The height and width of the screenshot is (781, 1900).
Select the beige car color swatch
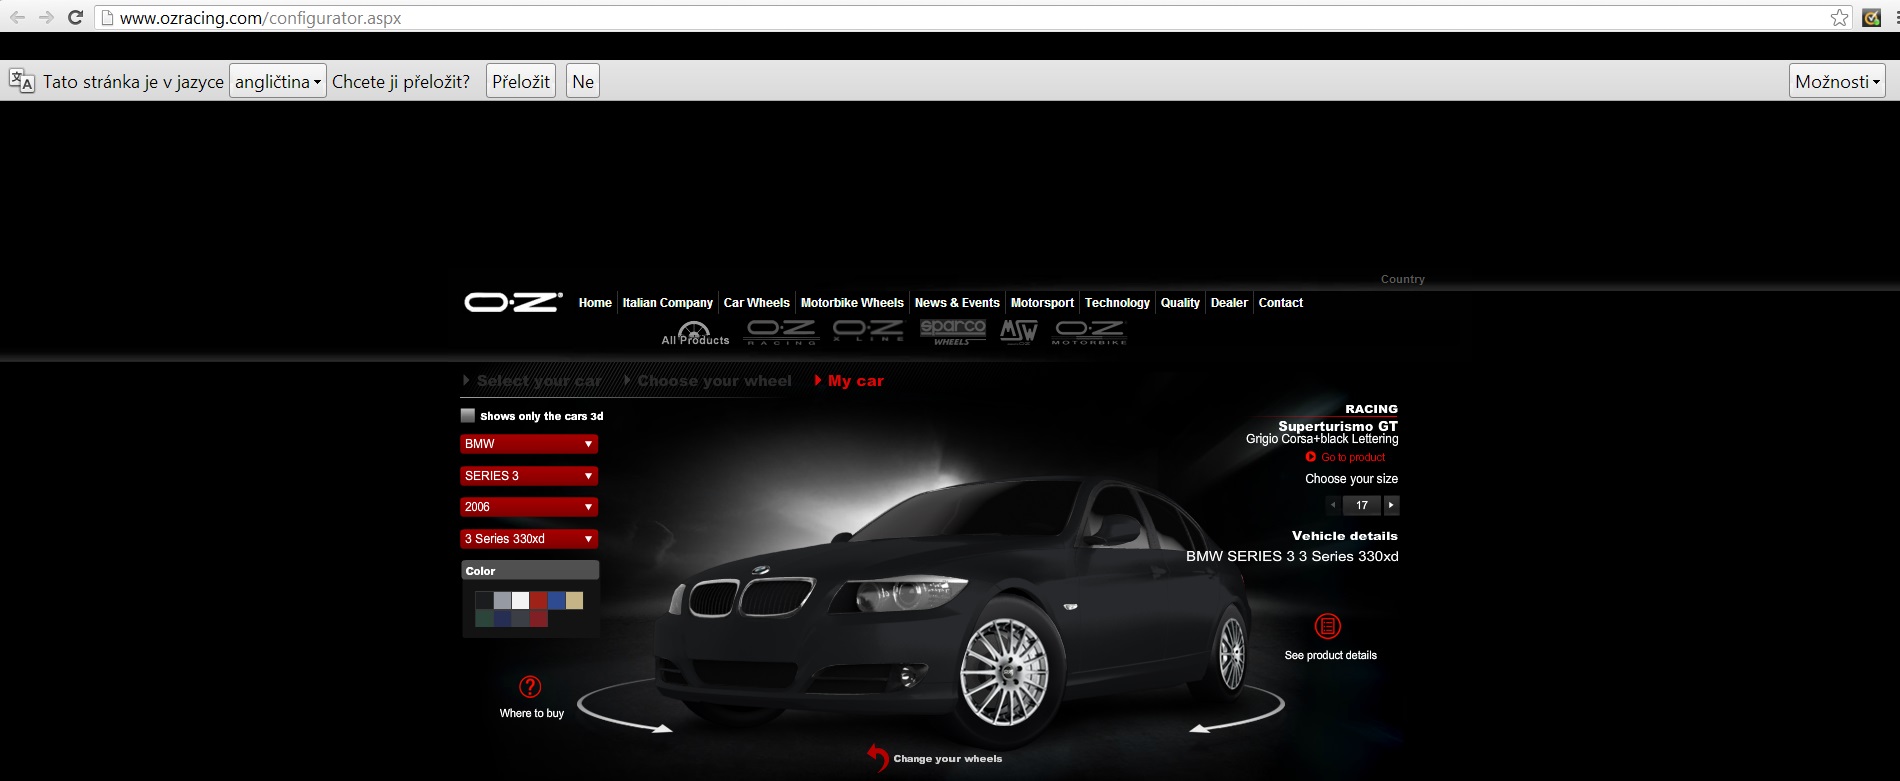click(574, 600)
